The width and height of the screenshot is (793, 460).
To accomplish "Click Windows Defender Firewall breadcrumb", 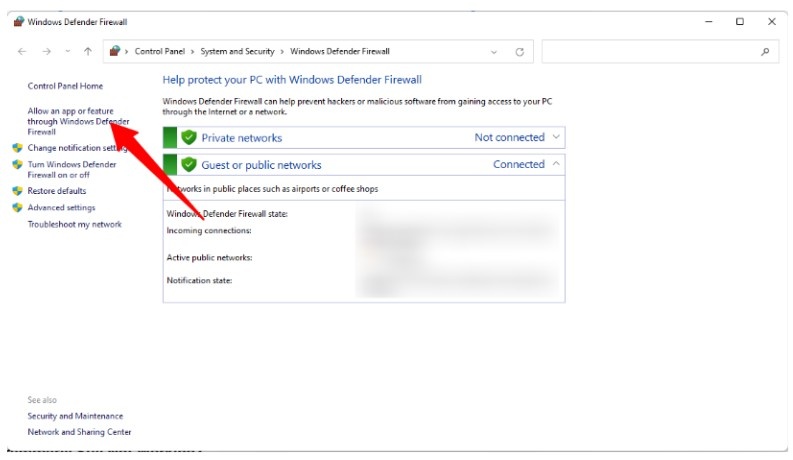I will pyautogui.click(x=340, y=52).
